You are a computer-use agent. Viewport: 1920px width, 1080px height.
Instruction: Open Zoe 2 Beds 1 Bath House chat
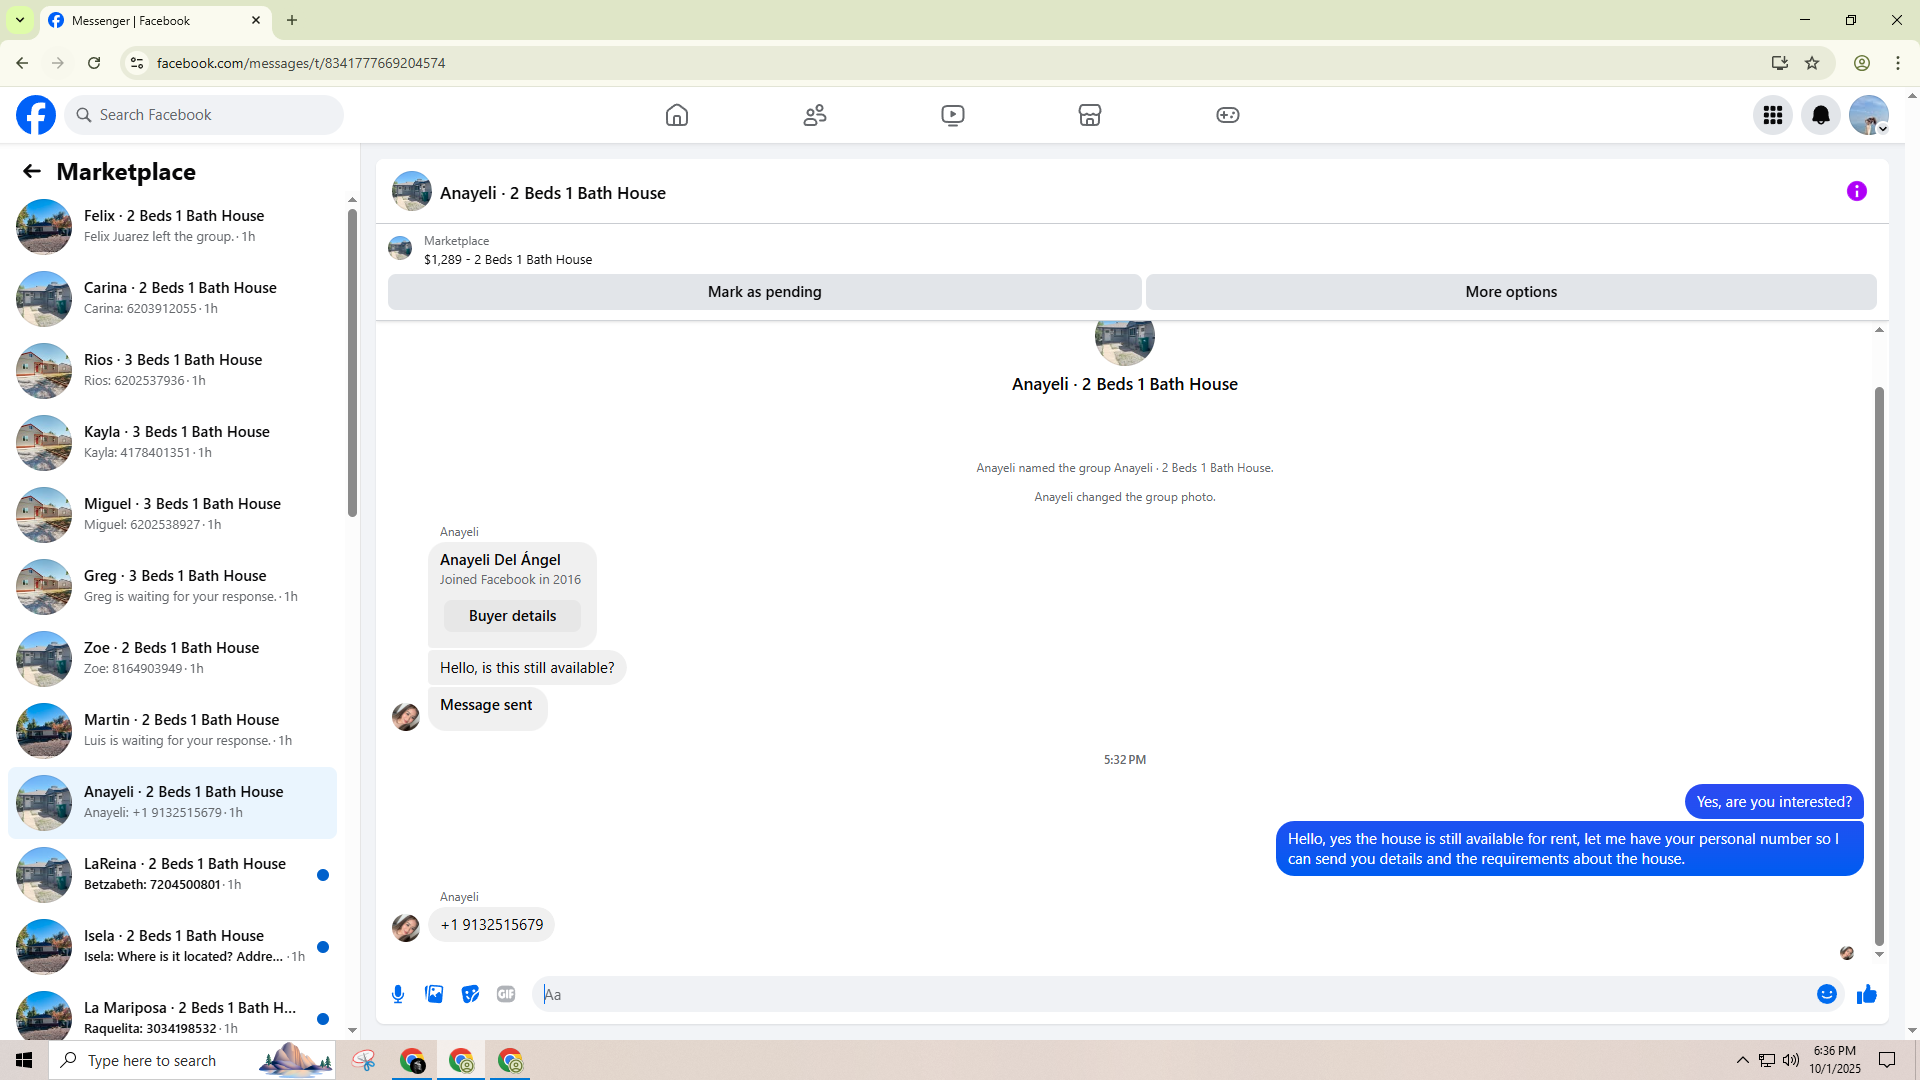coord(172,658)
